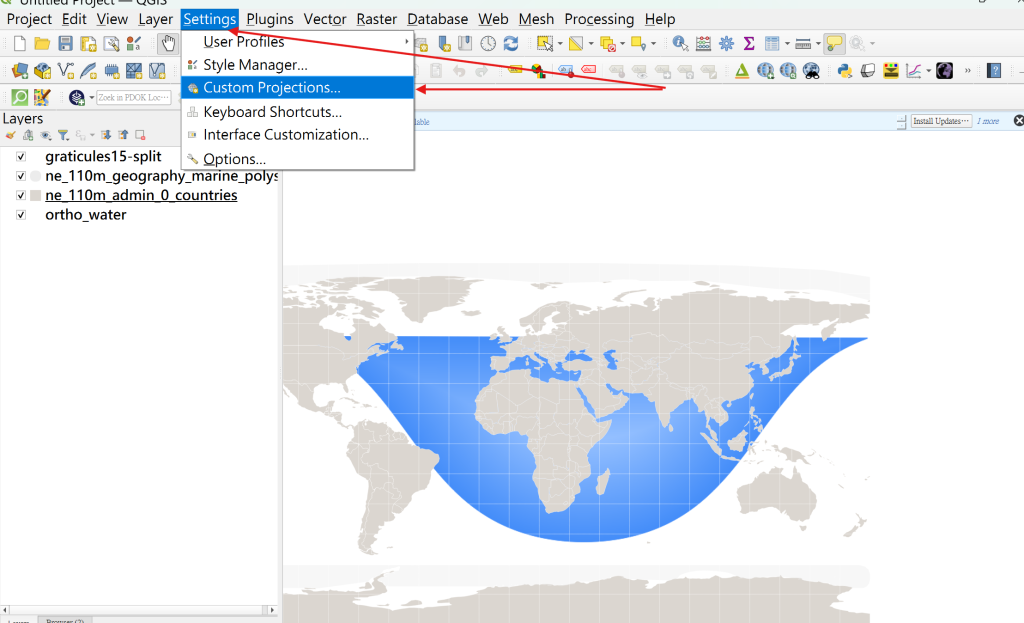Image resolution: width=1024 pixels, height=623 pixels.
Task: Open the PDOK plugin dropdown arrow
Action: [x=91, y=97]
